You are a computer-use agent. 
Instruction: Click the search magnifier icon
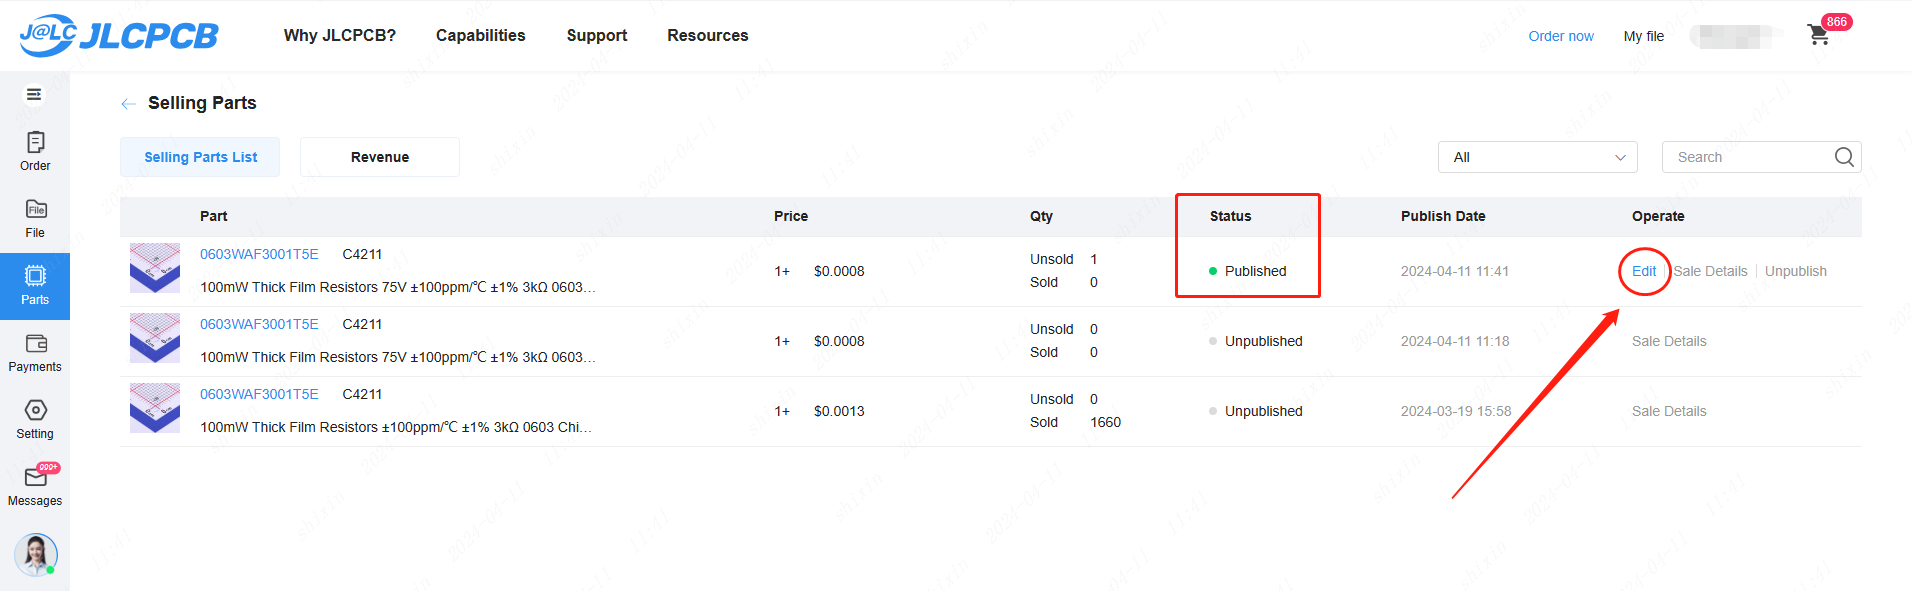click(x=1844, y=157)
